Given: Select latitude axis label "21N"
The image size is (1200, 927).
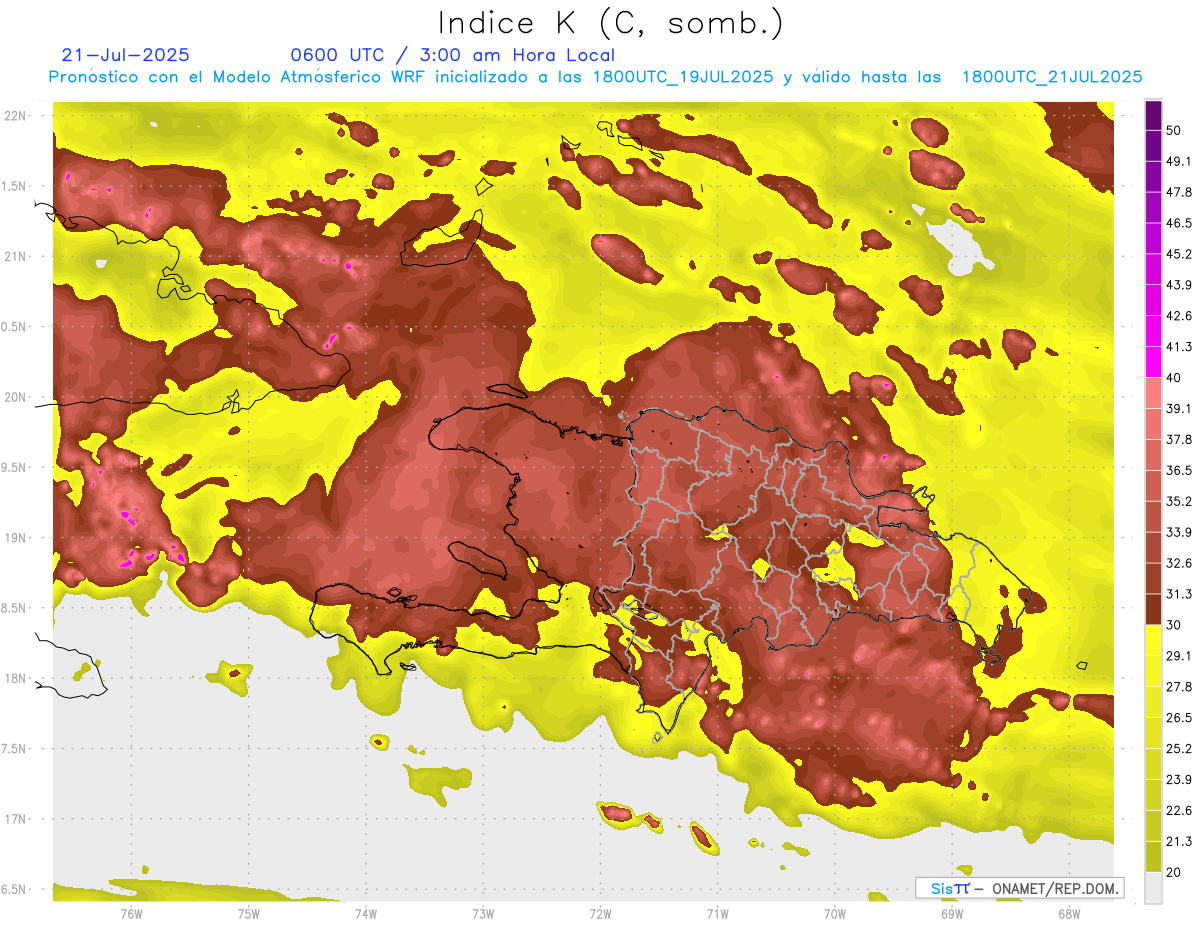Looking at the screenshot, I should [x=15, y=256].
